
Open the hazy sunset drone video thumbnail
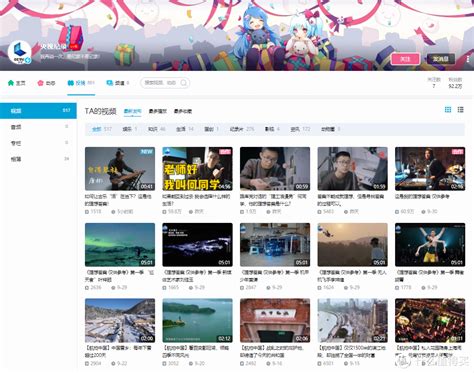352,245
